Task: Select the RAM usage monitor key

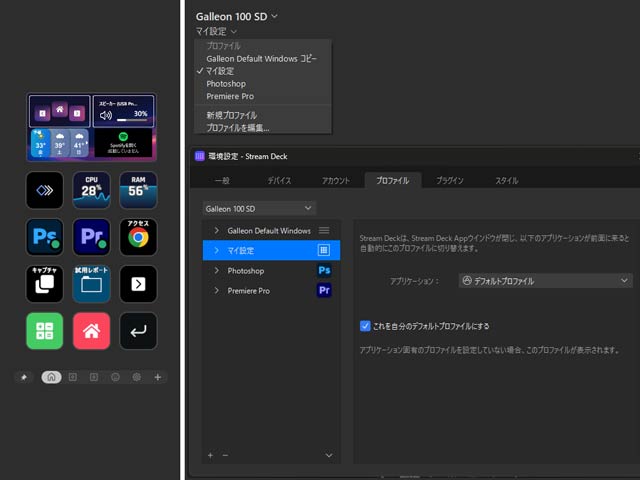Action: (138, 190)
